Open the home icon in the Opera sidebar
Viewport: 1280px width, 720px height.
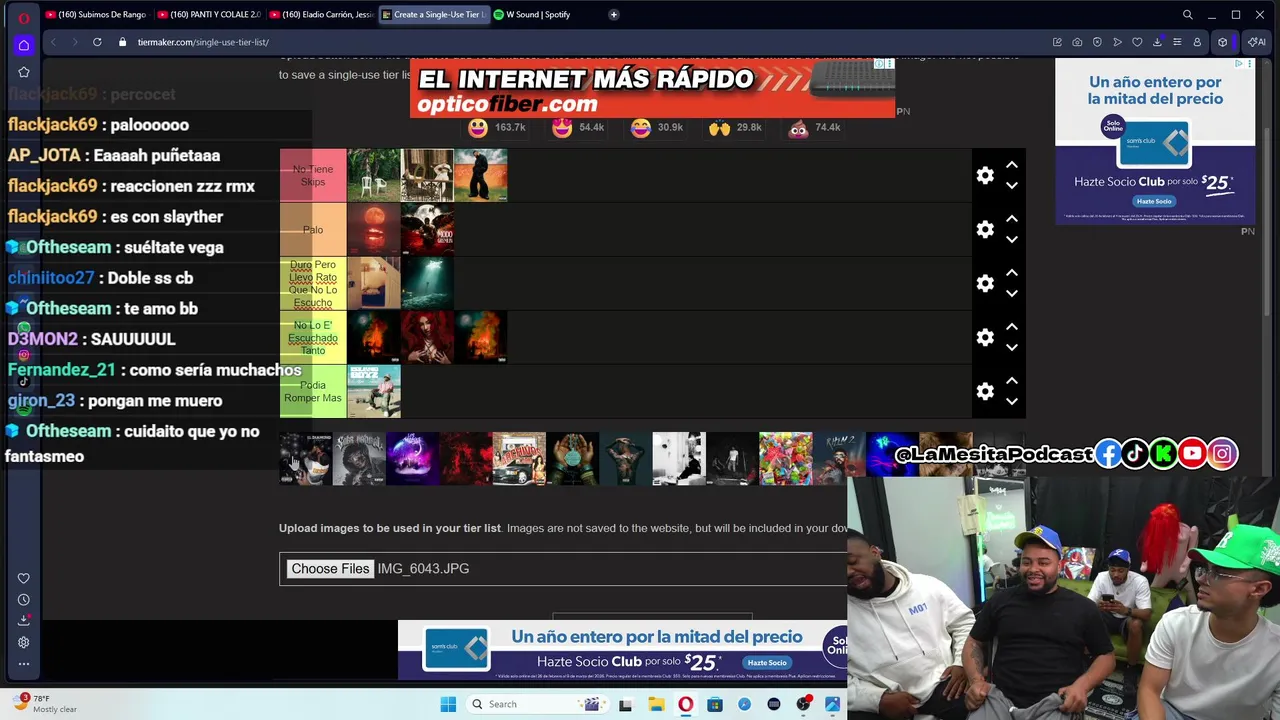click(x=24, y=45)
